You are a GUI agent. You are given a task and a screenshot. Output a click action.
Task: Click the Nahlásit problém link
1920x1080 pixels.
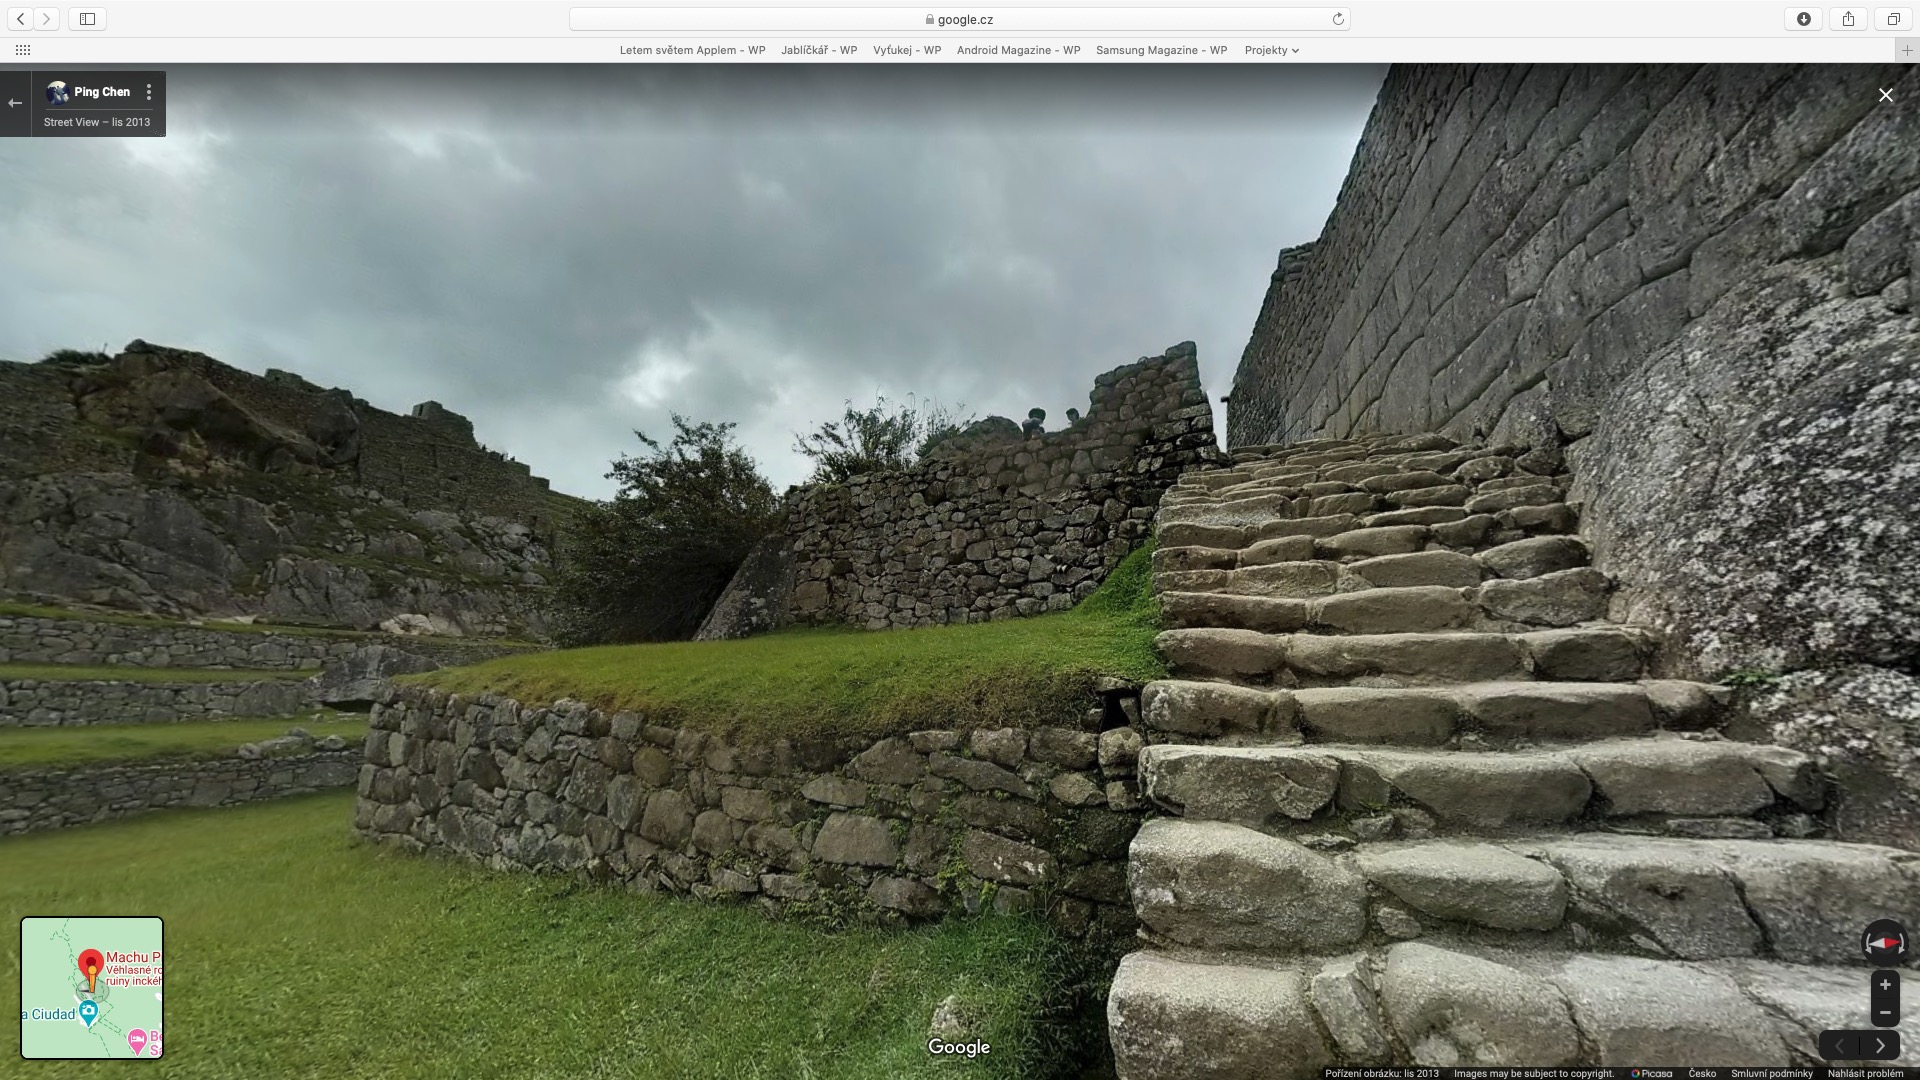tap(1865, 1073)
